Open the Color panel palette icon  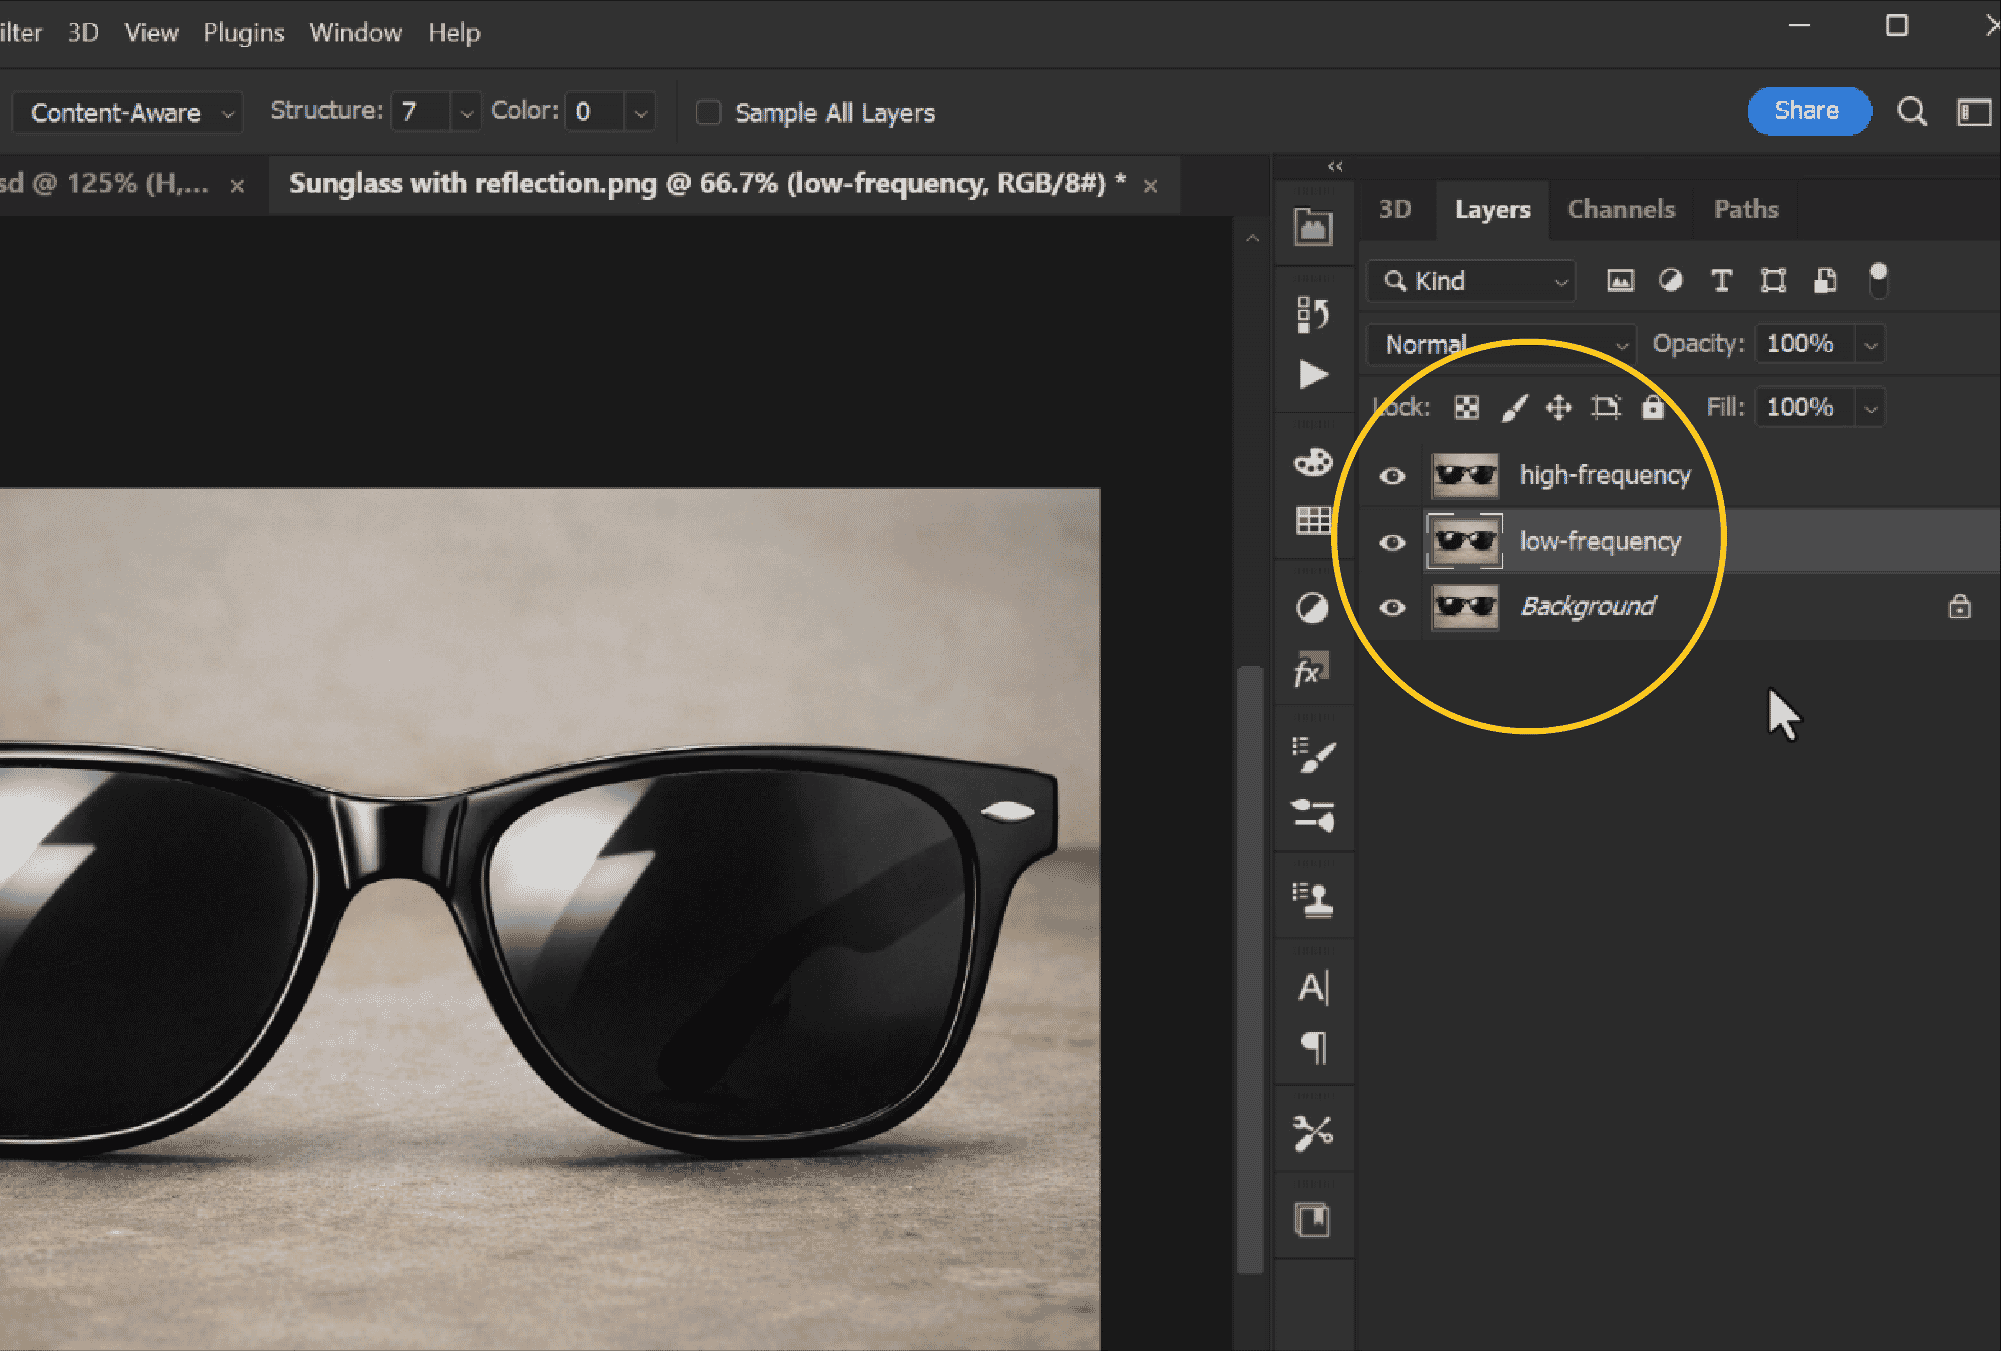1313,462
